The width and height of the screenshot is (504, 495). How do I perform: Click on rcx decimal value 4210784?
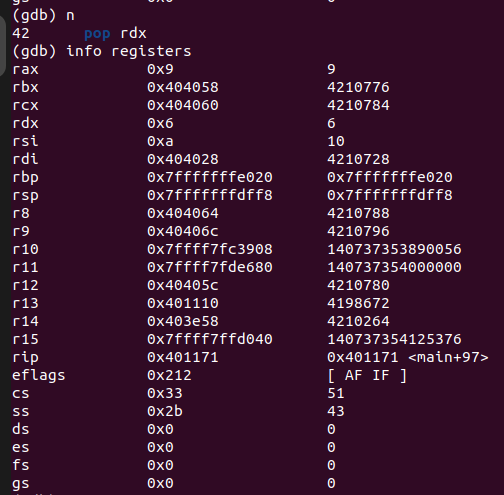[x=358, y=105]
